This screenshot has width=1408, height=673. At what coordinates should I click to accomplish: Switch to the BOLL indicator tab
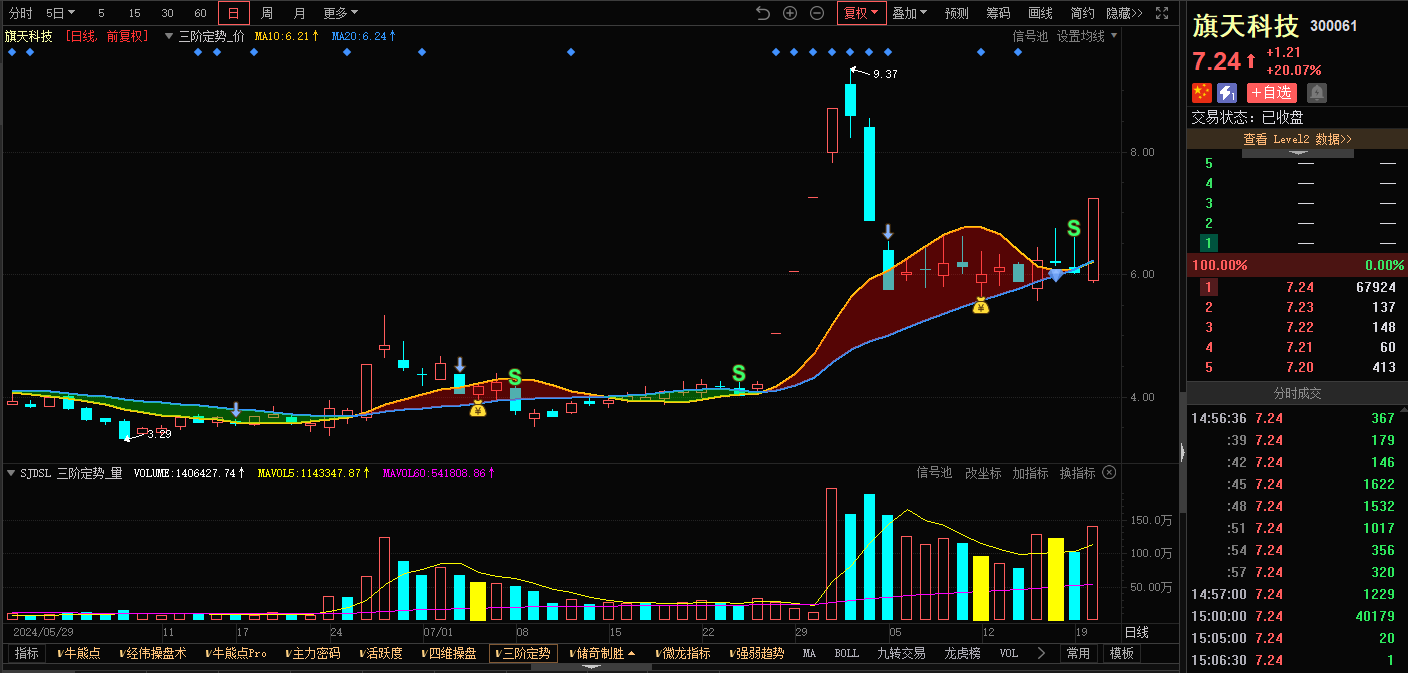846,653
